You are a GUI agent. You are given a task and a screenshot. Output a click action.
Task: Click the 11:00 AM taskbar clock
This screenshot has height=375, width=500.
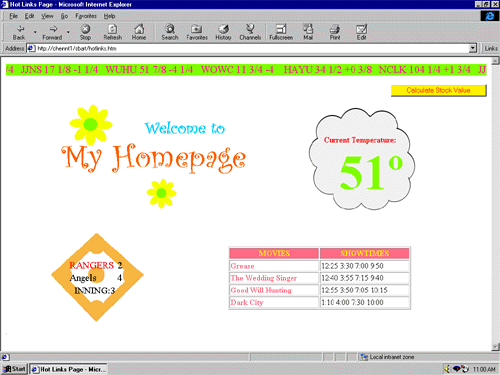tap(484, 369)
